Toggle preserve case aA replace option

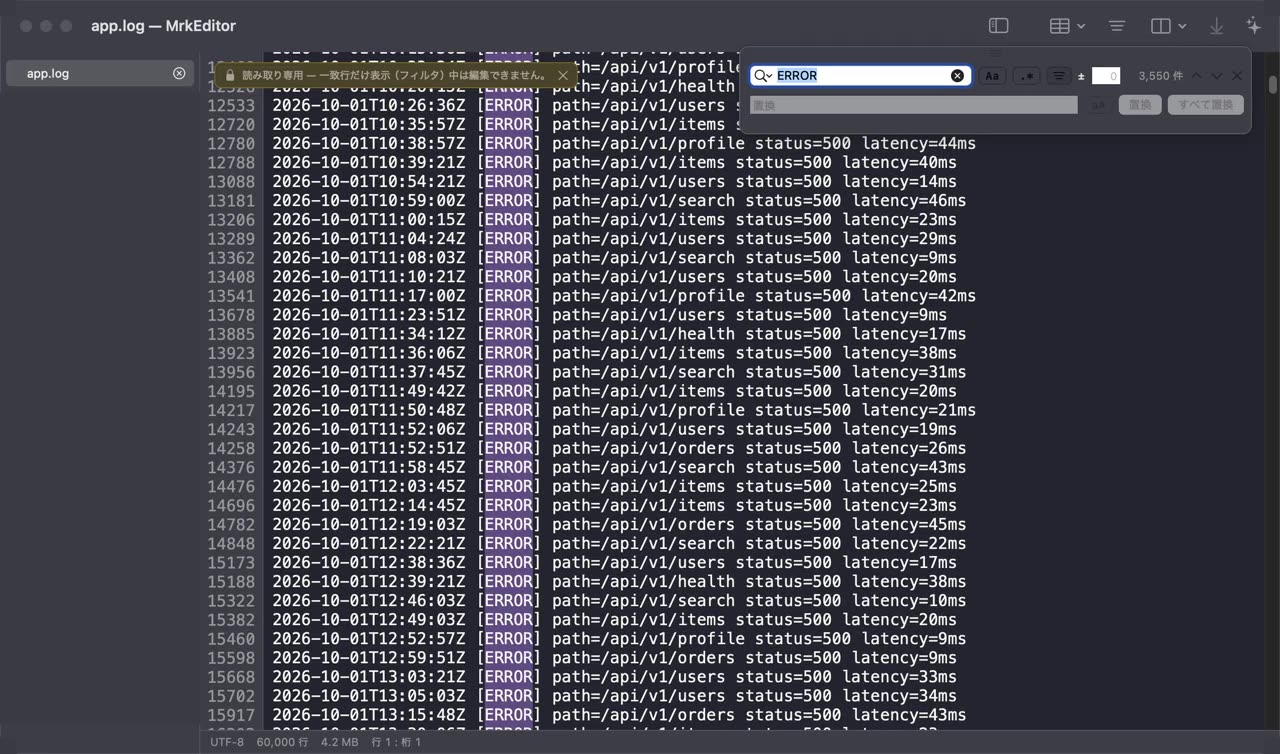coord(1099,105)
